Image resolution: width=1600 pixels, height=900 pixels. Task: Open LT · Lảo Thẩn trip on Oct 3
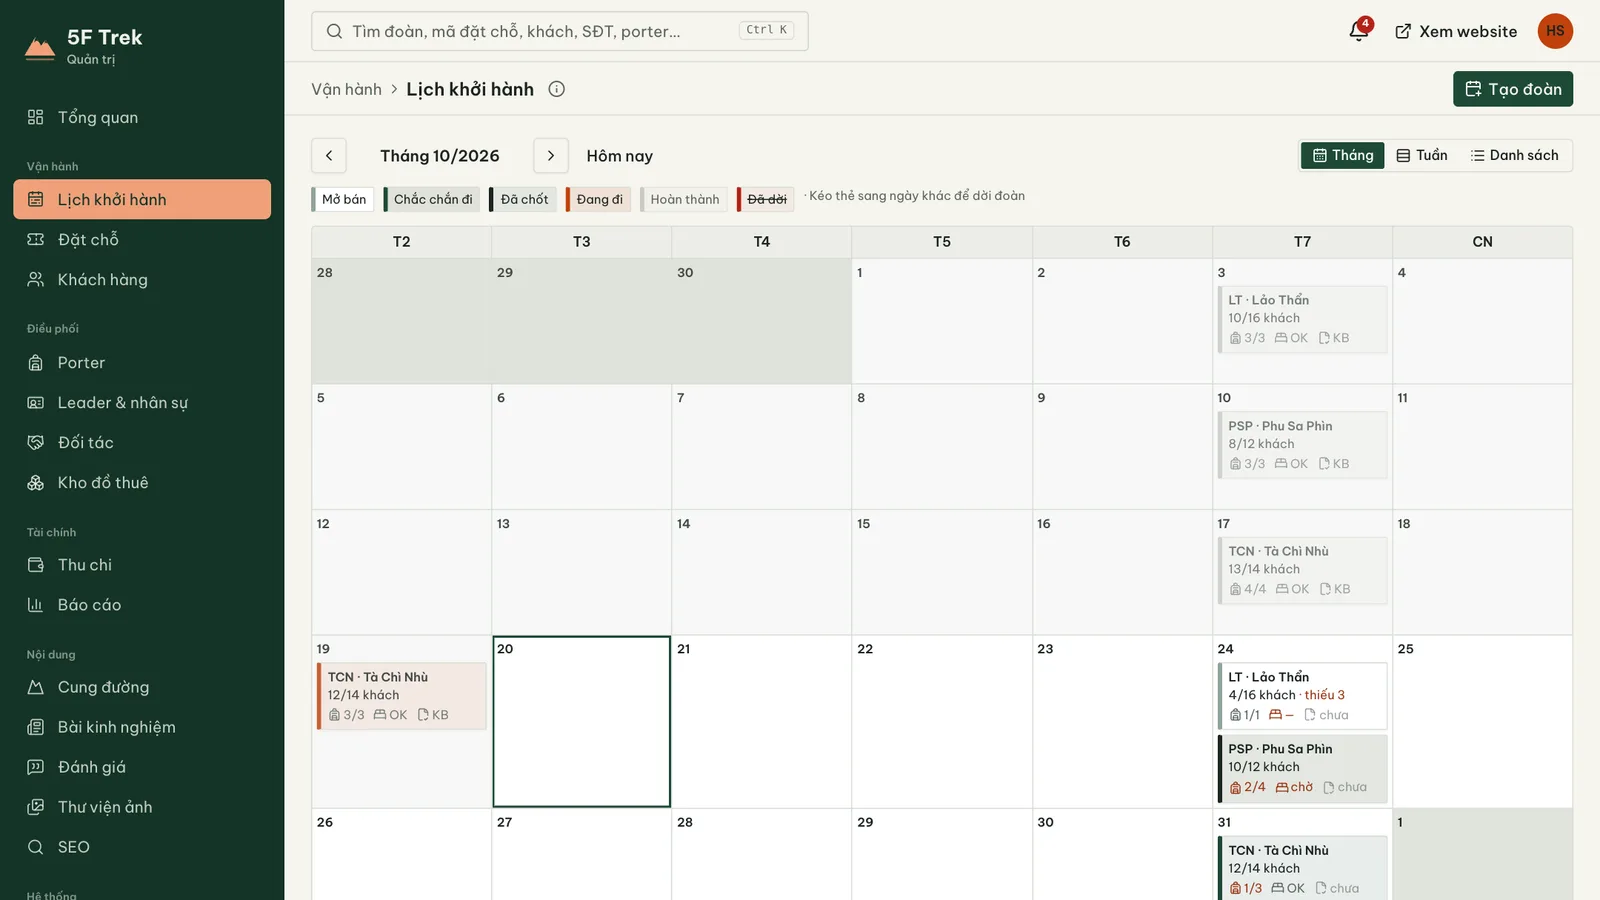pyautogui.click(x=1302, y=319)
